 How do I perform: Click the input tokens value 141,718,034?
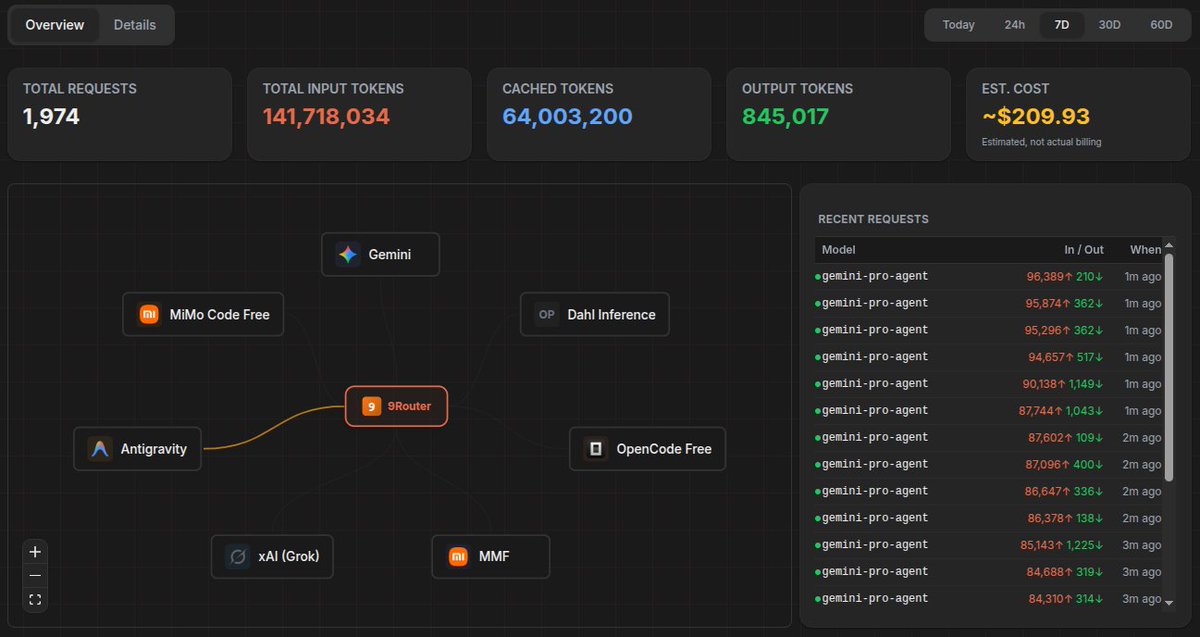tap(326, 117)
